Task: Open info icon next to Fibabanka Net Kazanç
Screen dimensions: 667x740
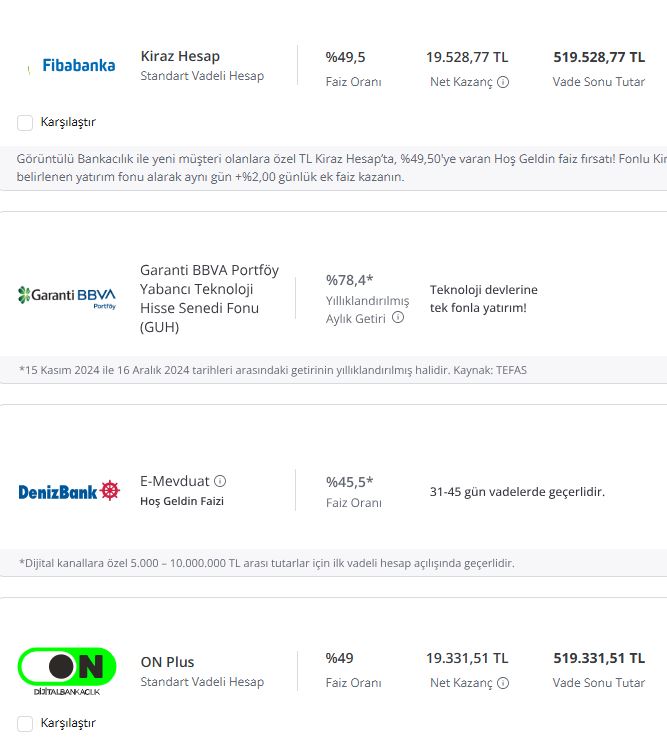Action: [x=503, y=82]
